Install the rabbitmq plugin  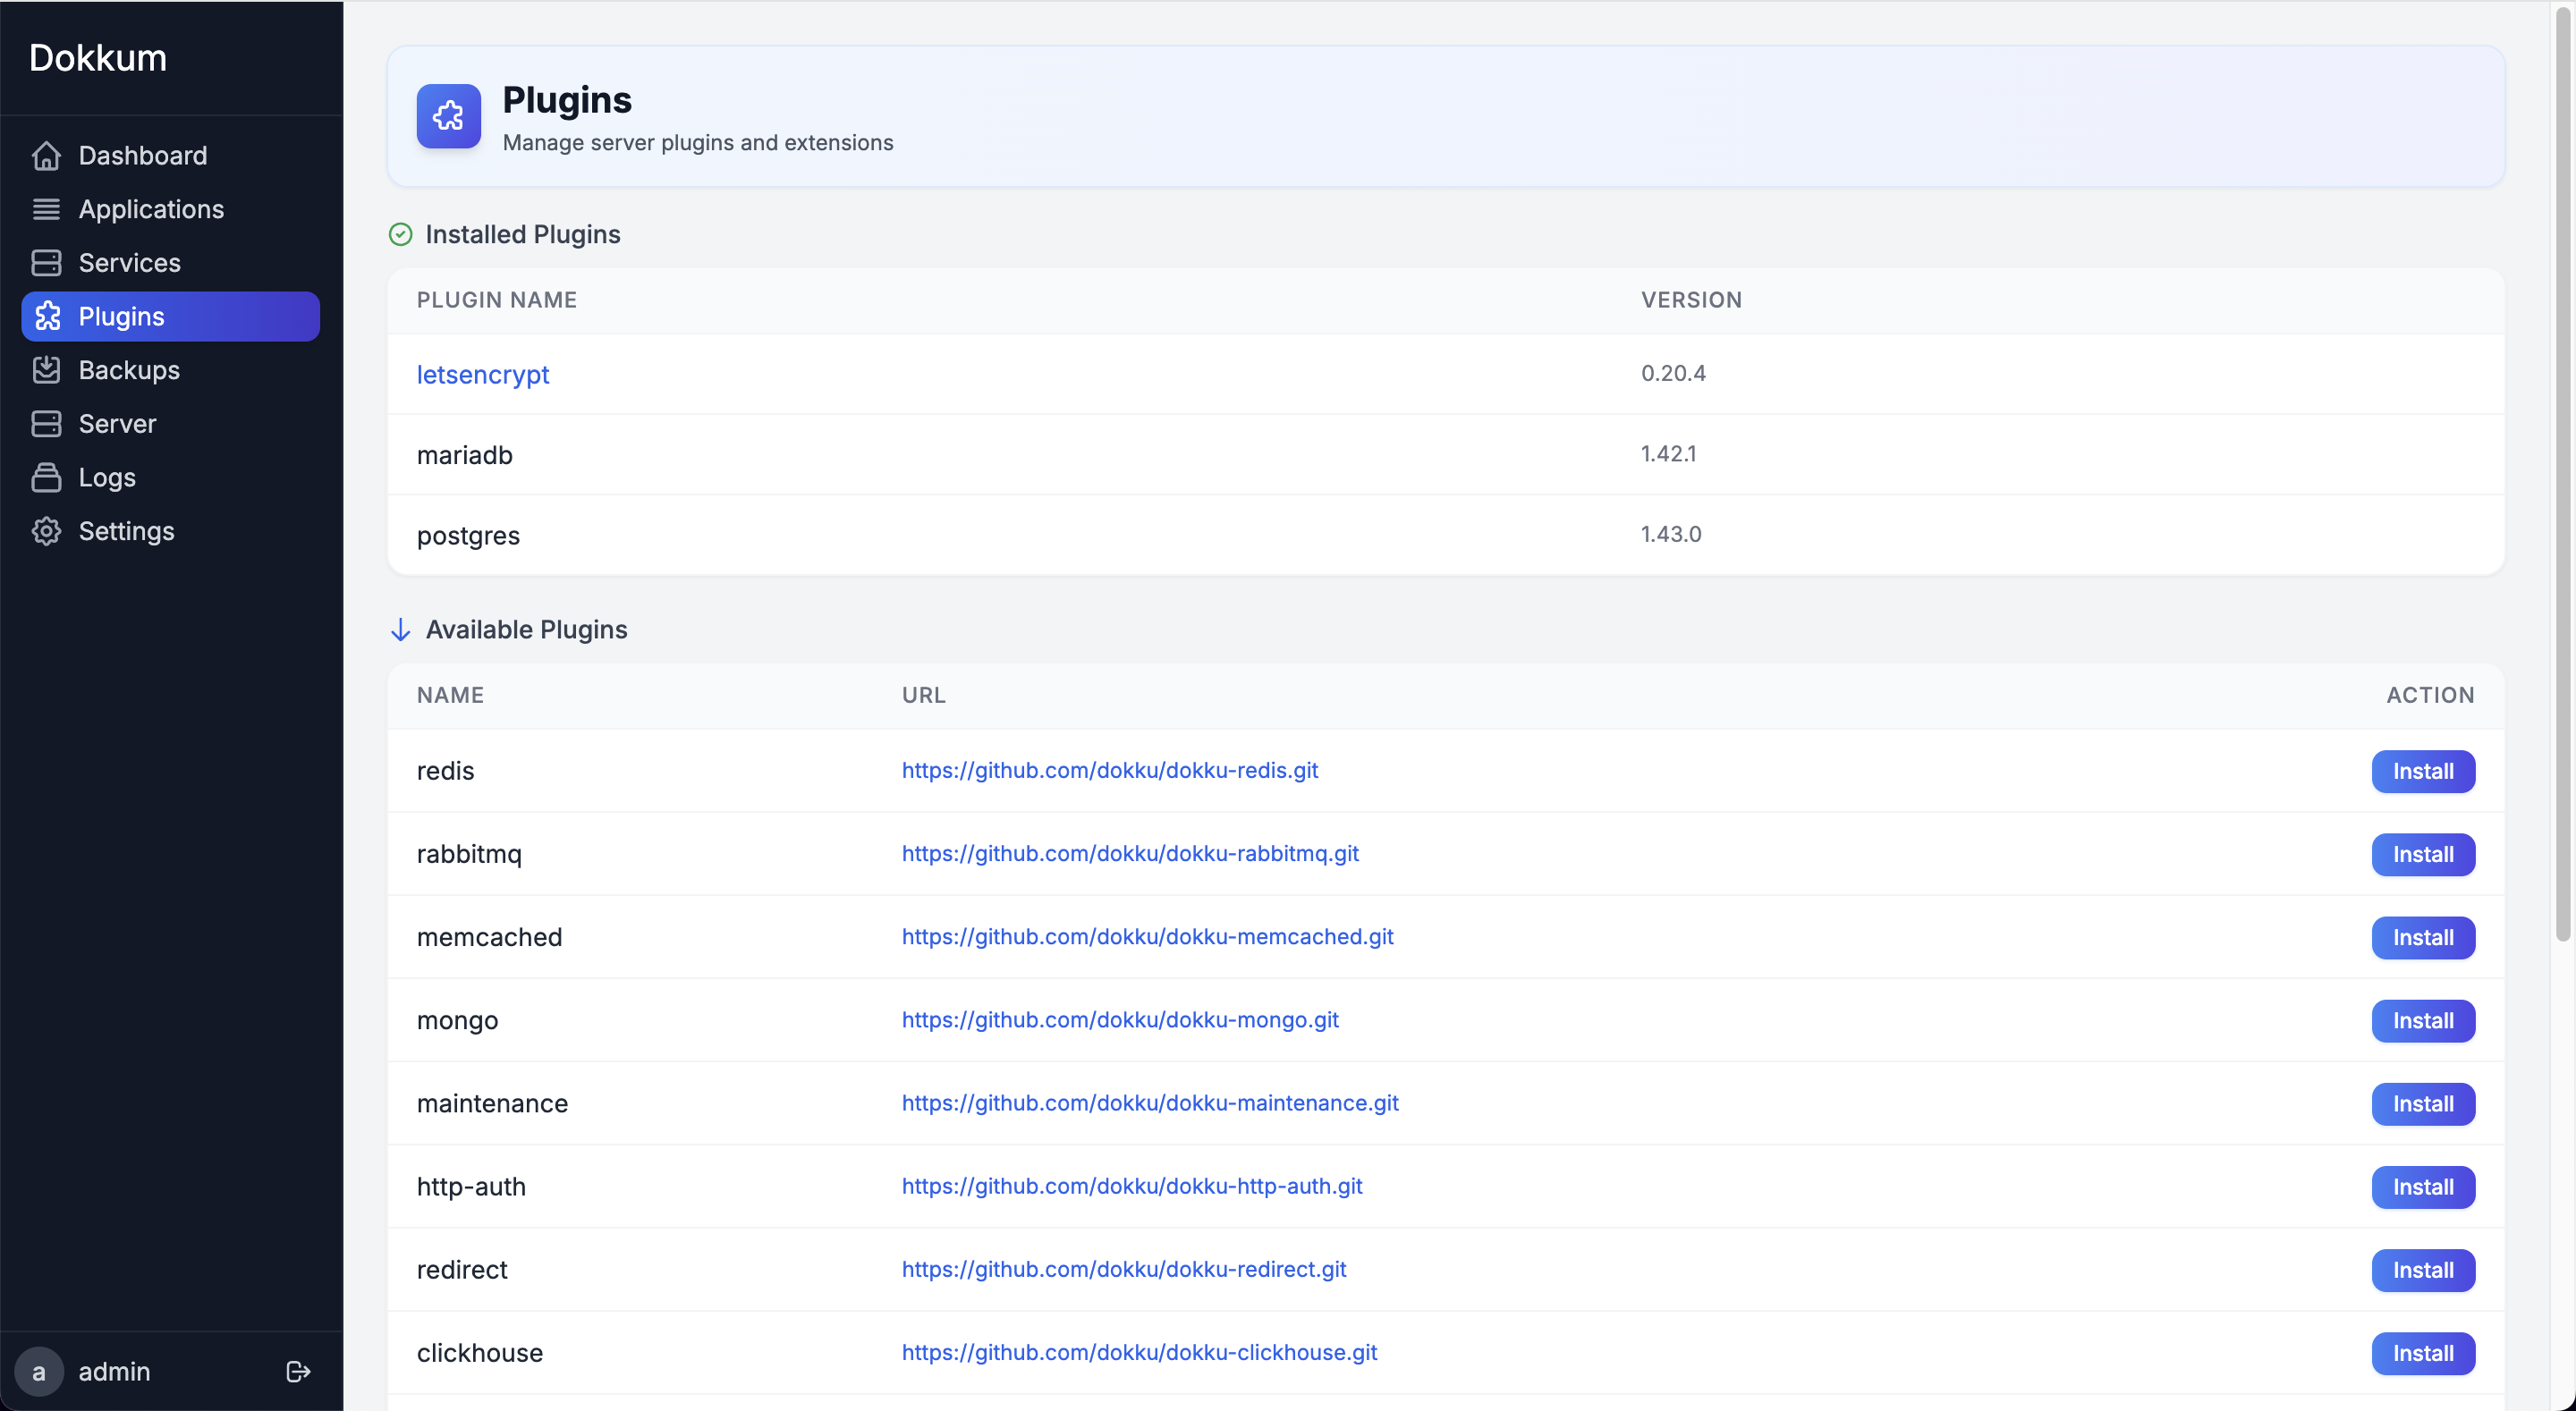click(x=2422, y=854)
